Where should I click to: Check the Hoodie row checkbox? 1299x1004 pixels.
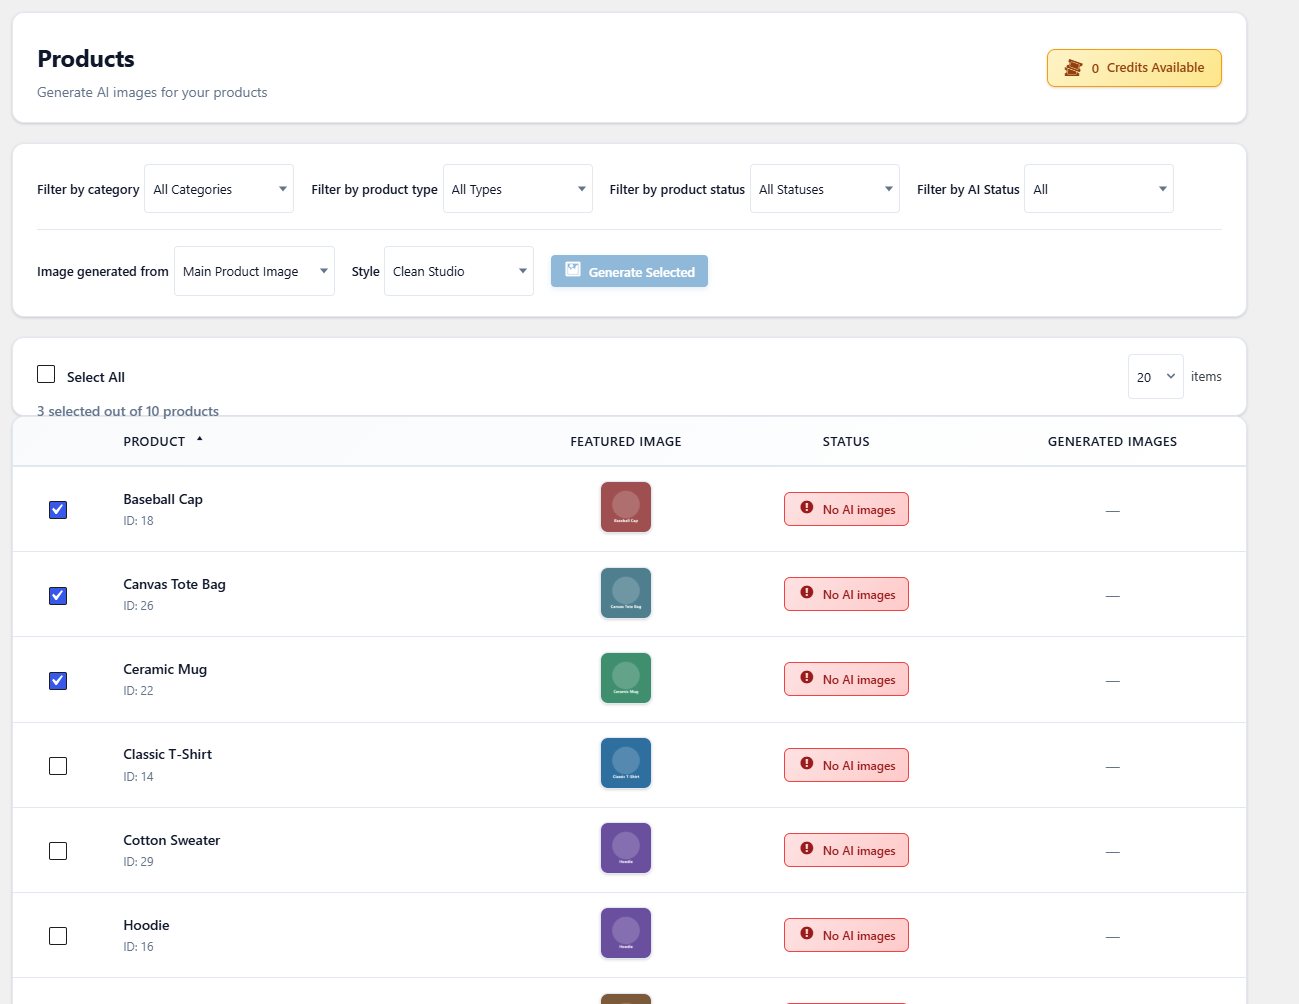pyautogui.click(x=58, y=936)
